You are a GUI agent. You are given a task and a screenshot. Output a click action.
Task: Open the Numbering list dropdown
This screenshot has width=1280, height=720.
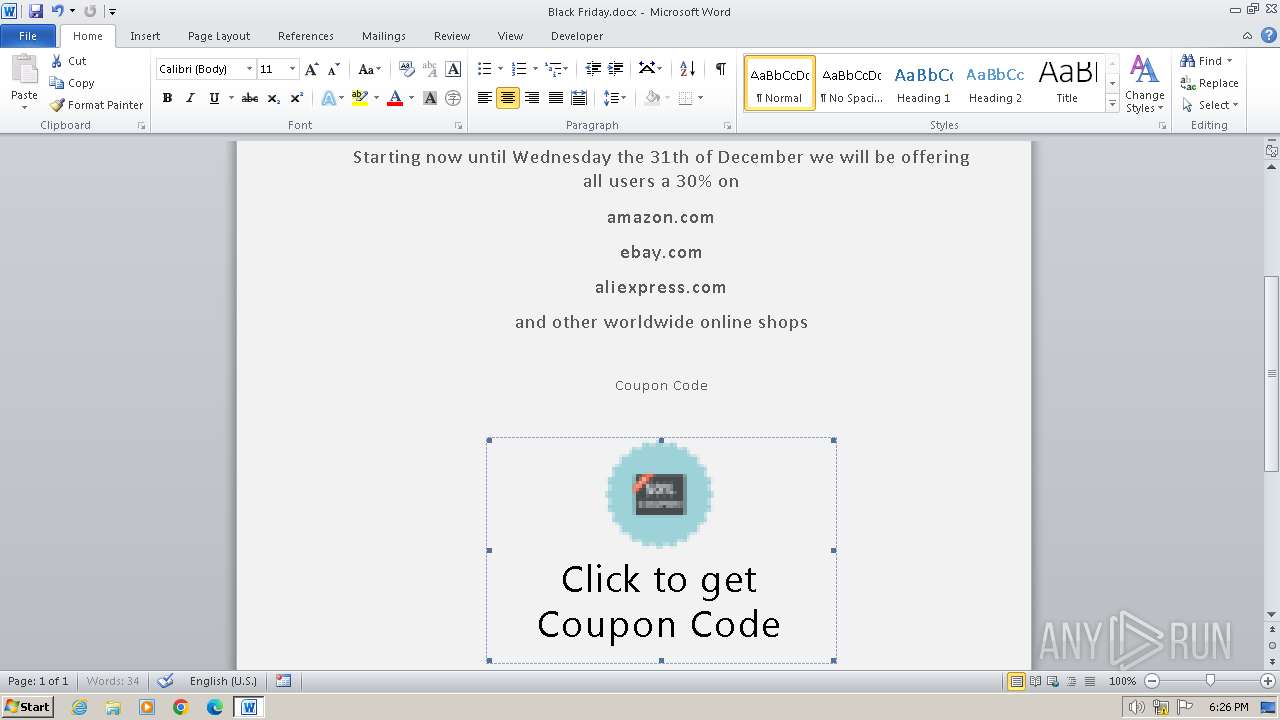[536, 69]
